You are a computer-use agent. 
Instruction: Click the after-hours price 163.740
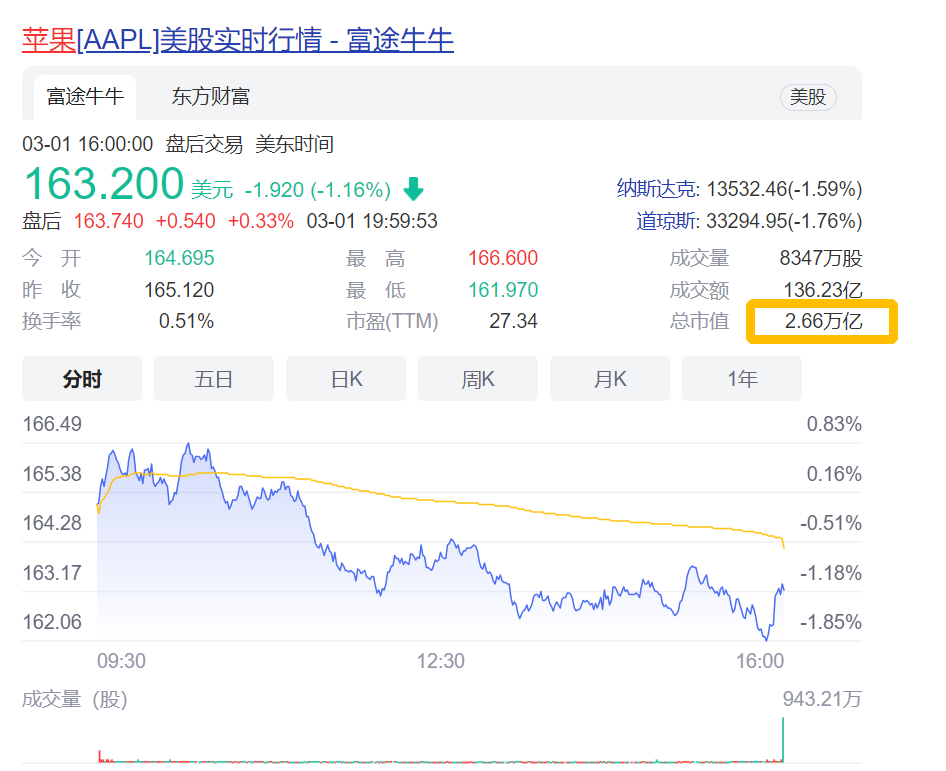pyautogui.click(x=109, y=221)
